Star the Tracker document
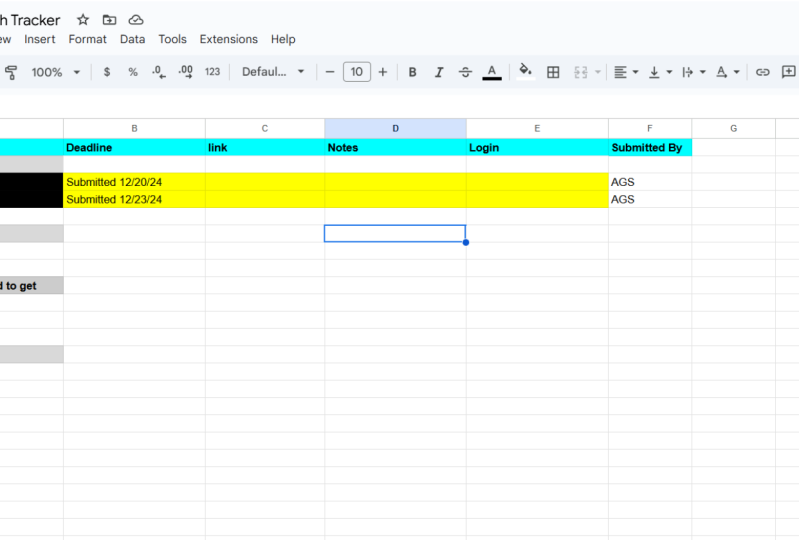This screenshot has height=540, width=799. coord(83,20)
